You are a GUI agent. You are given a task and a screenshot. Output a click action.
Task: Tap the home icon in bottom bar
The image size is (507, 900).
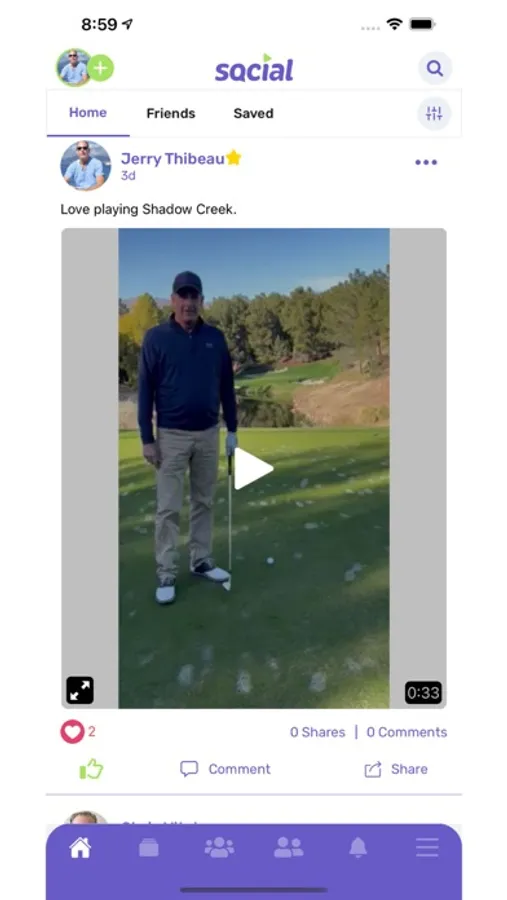coord(80,847)
